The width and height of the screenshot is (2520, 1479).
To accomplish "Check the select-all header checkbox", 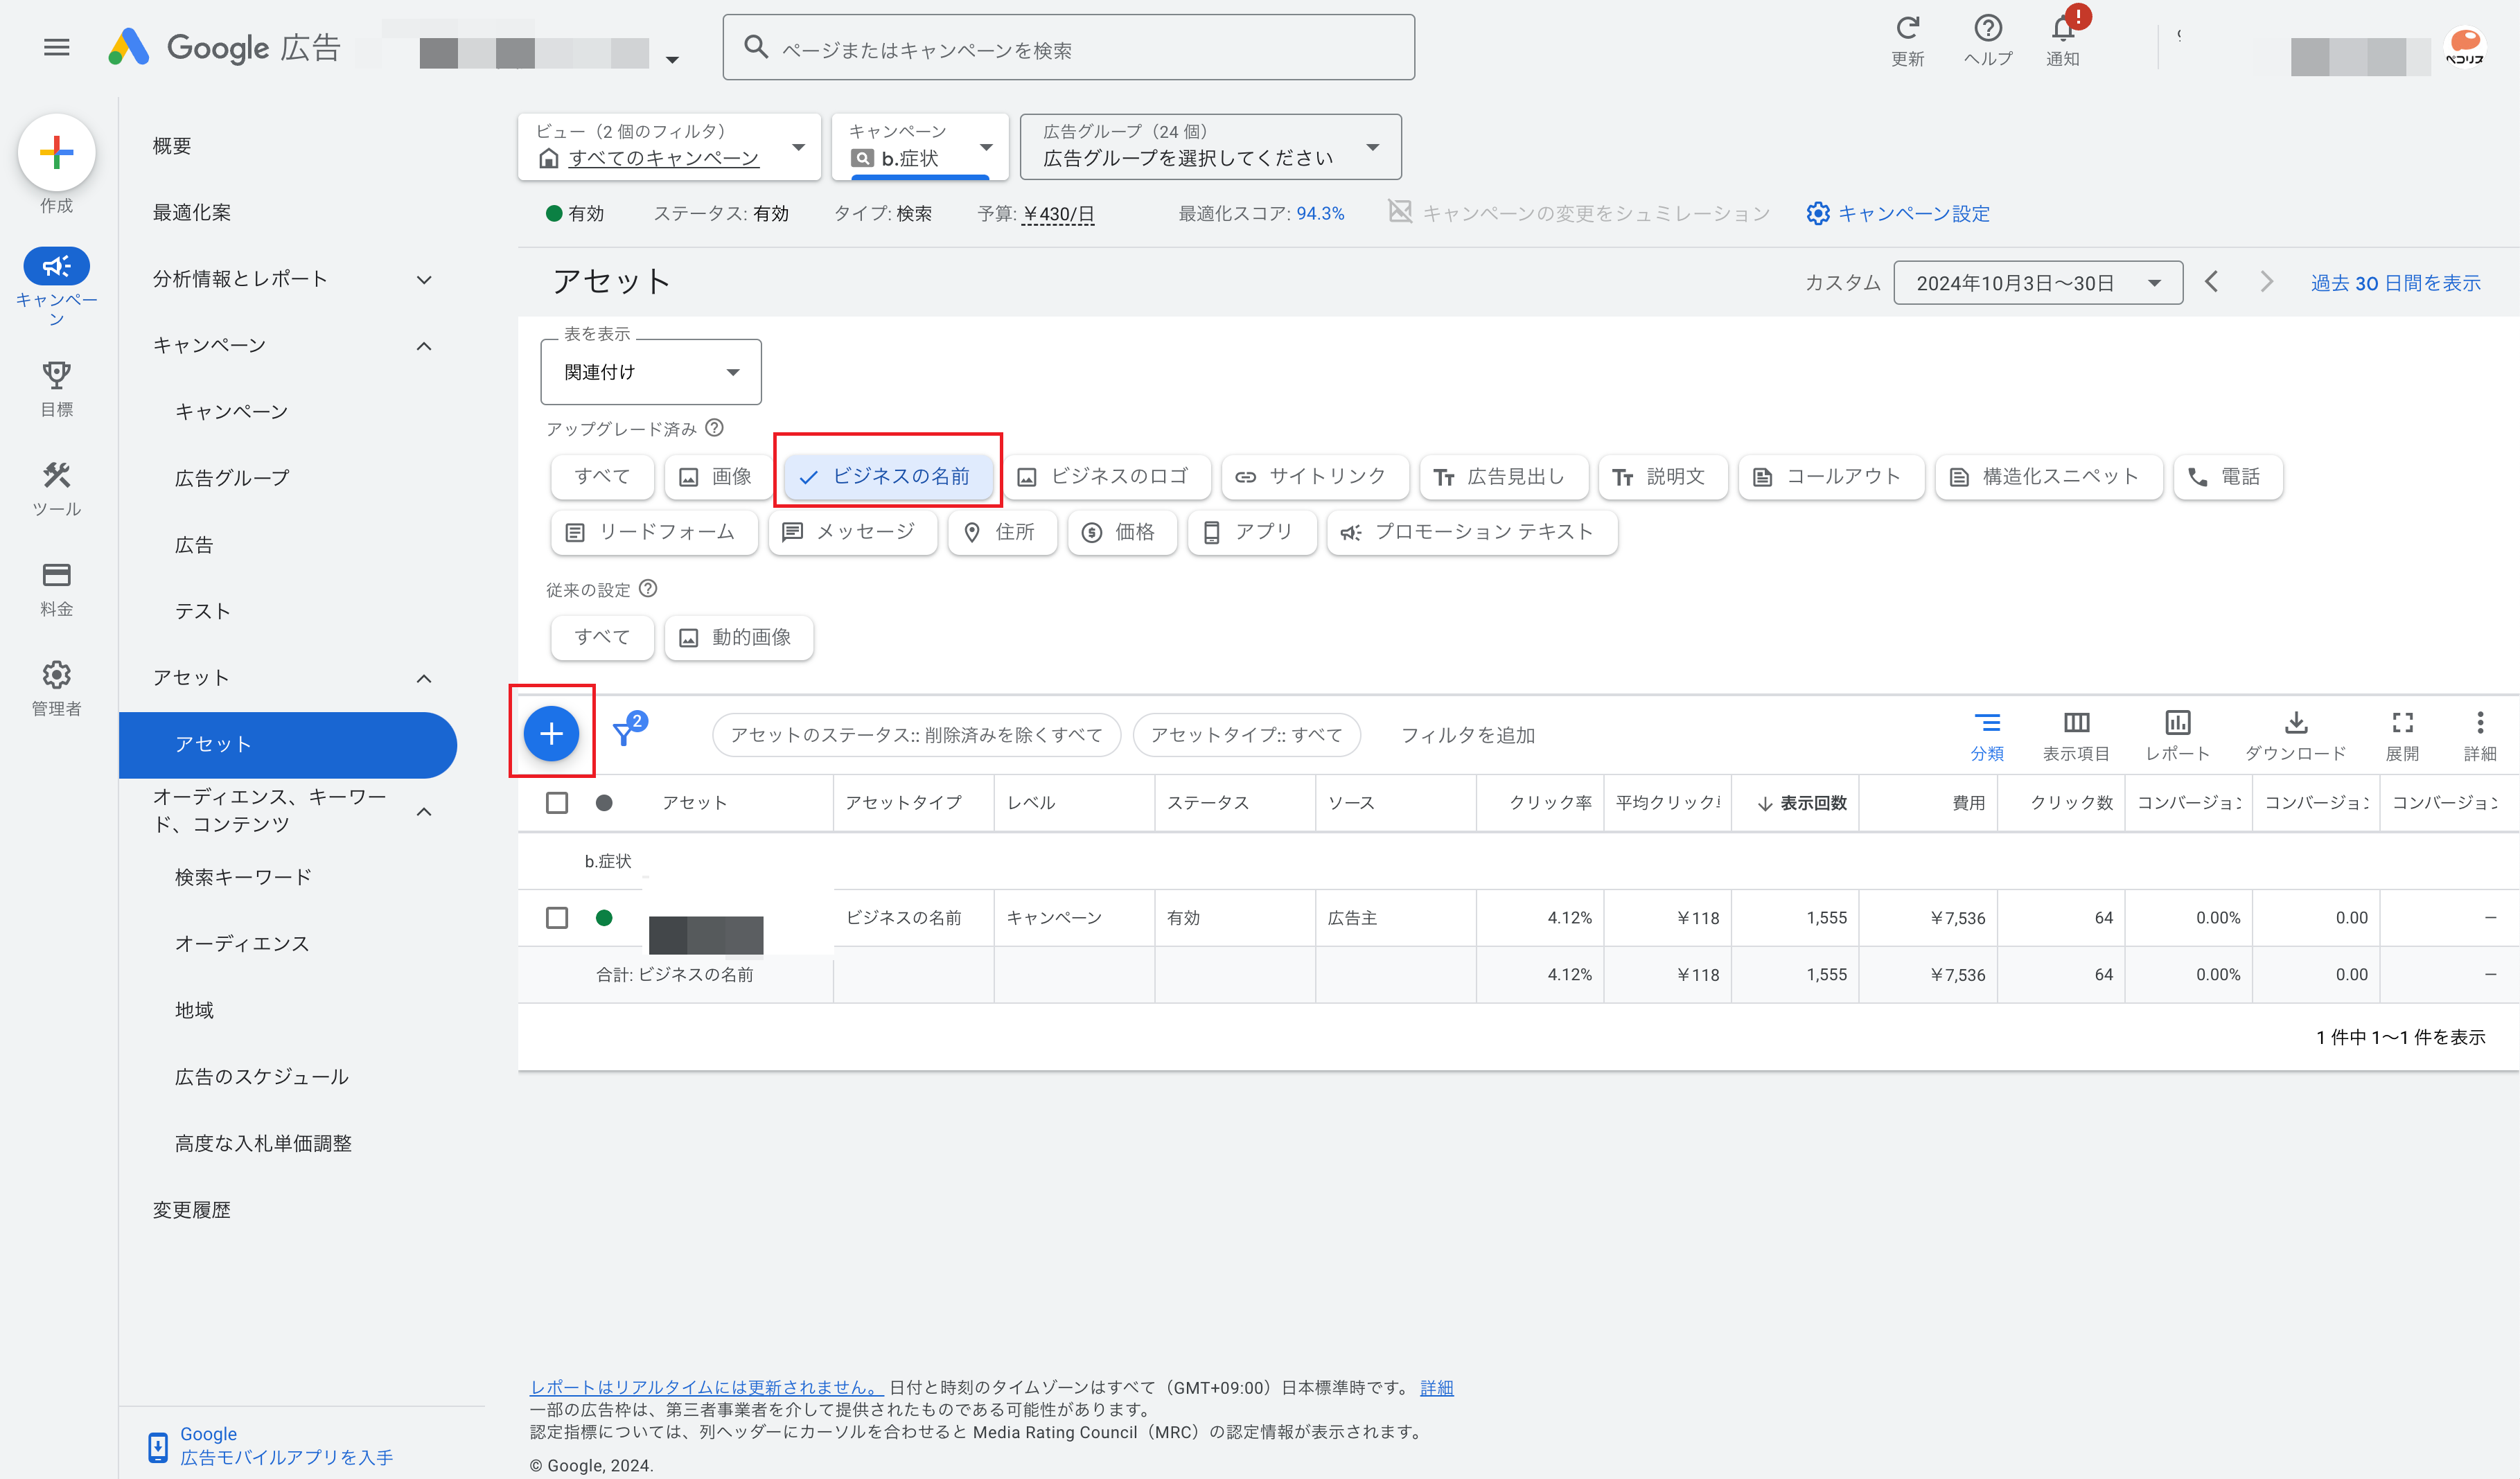I will [557, 802].
